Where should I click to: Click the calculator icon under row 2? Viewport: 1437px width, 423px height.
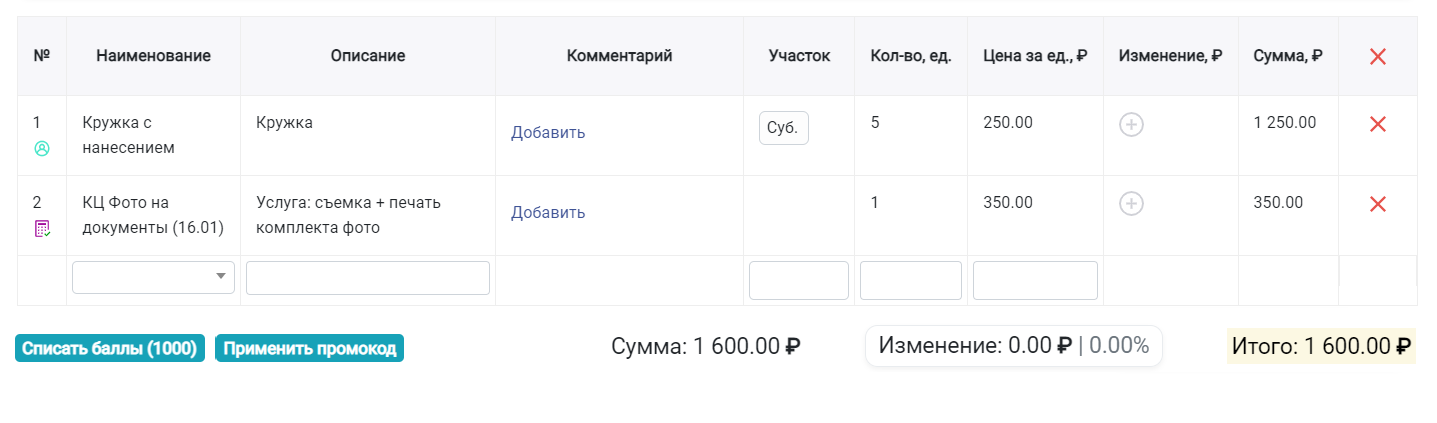pyautogui.click(x=42, y=228)
